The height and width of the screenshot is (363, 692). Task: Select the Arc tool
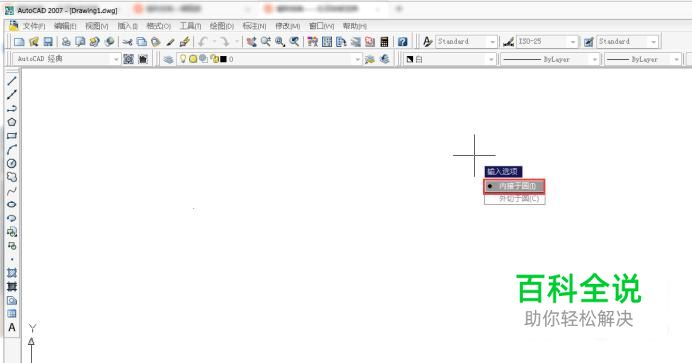(12, 150)
